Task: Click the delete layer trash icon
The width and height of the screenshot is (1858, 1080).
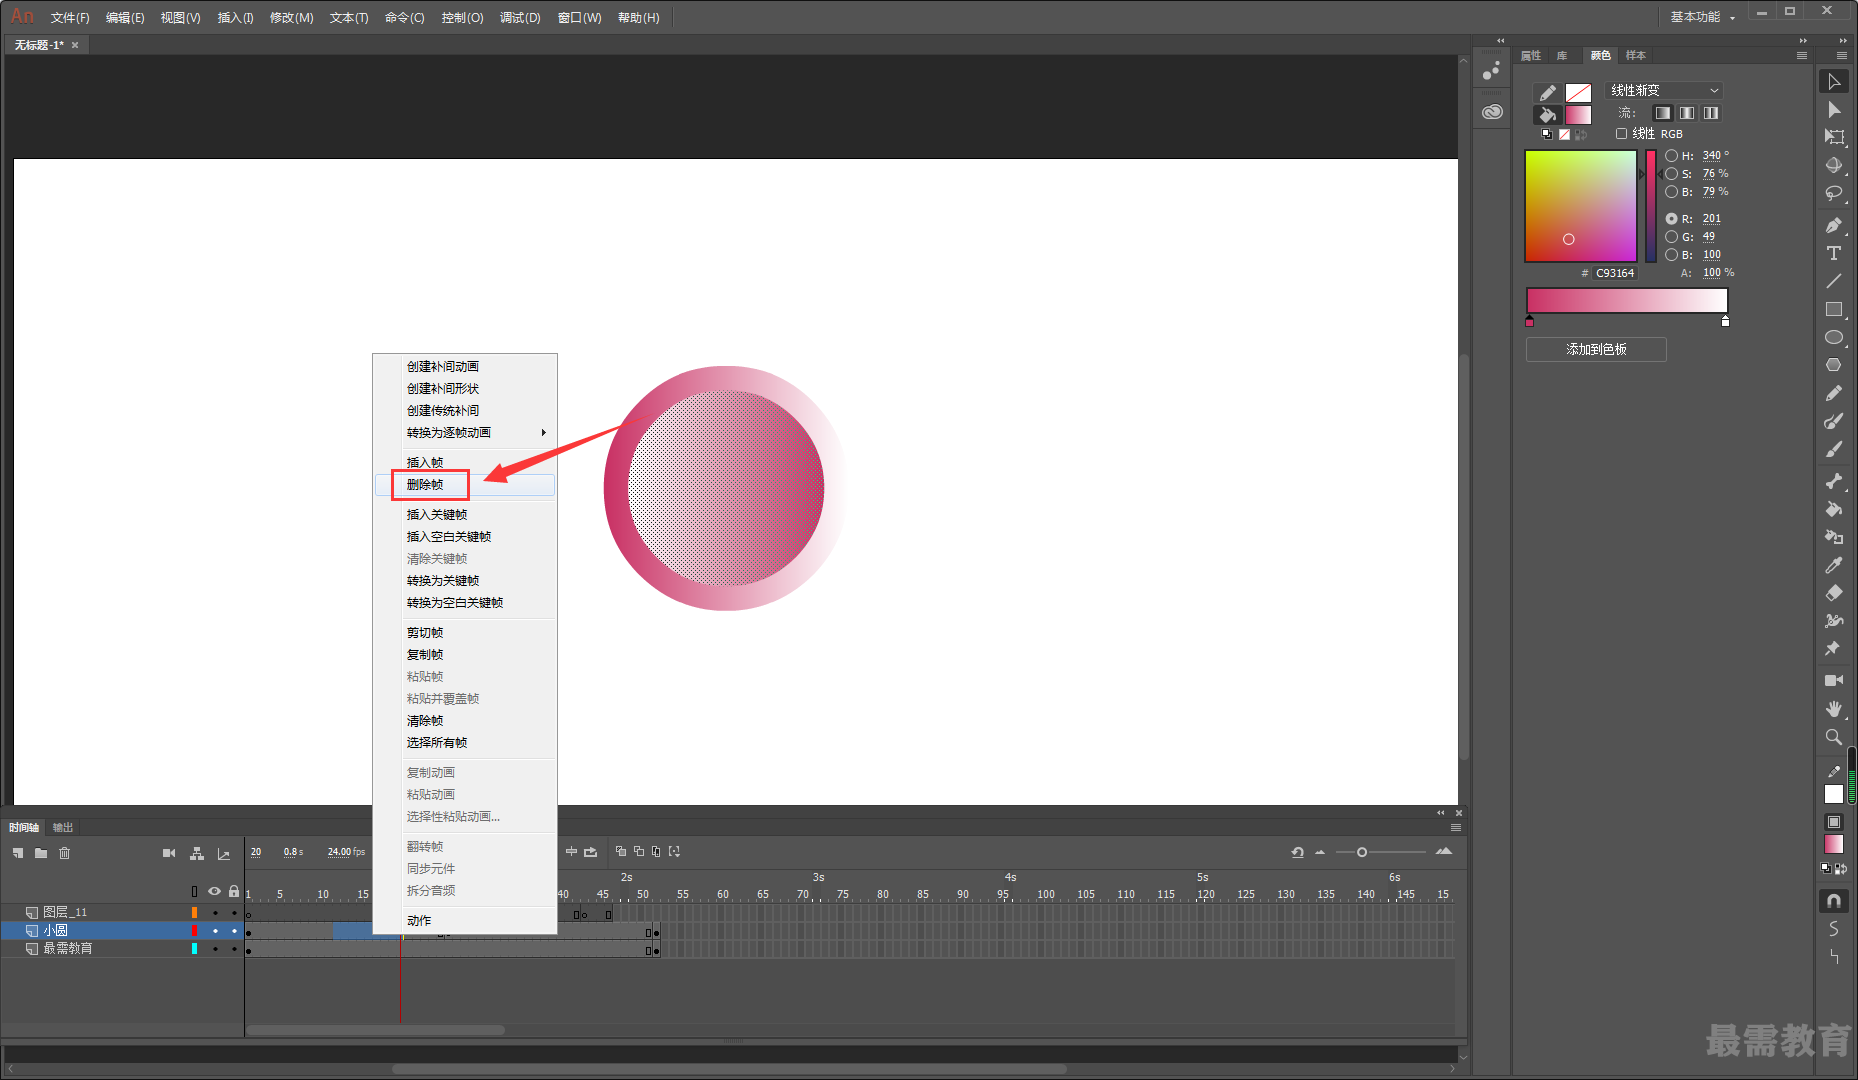Action: [65, 853]
